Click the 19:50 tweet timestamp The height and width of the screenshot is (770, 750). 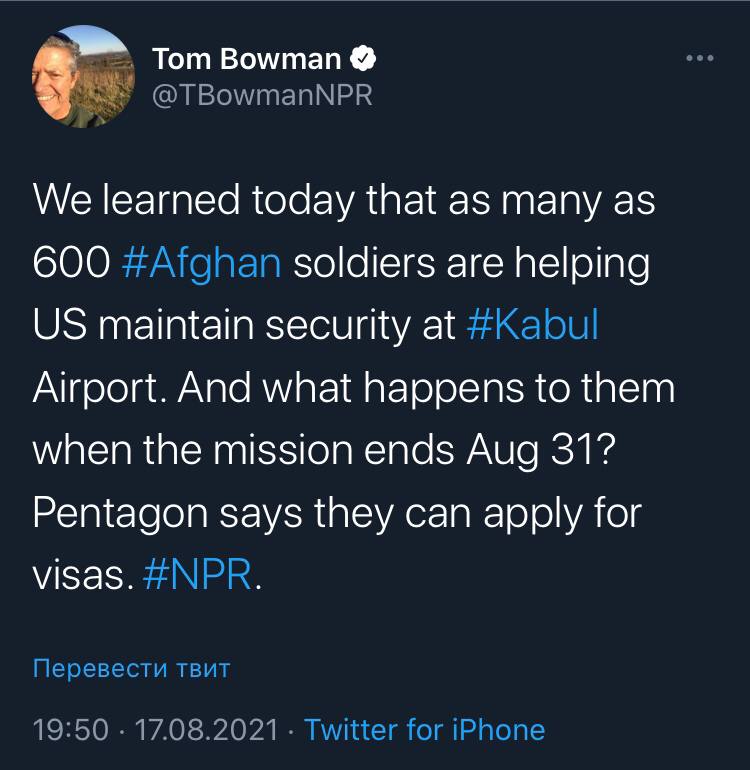(70, 730)
